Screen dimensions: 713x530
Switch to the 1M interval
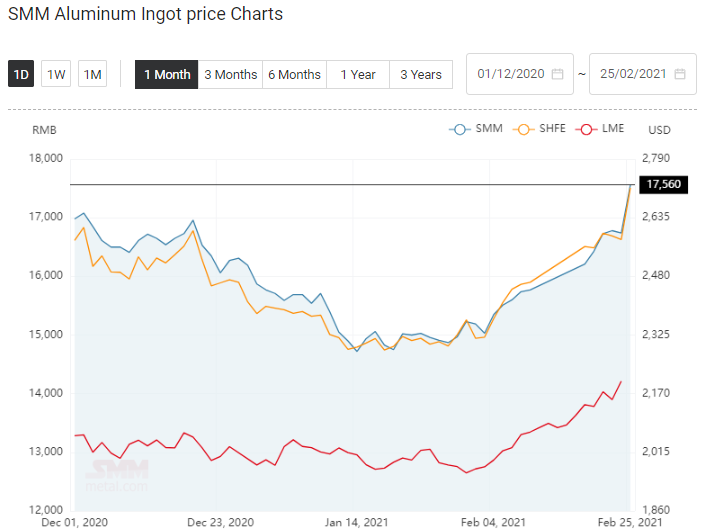tap(92, 74)
